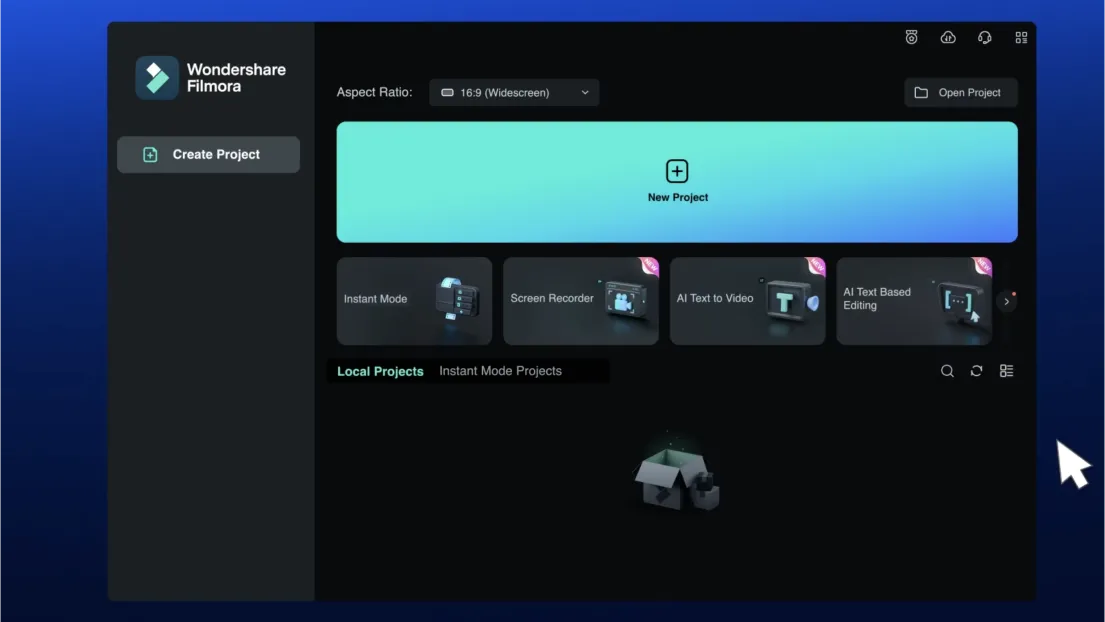The image size is (1105, 622).
Task: Click the Open Project button
Action: pyautogui.click(x=961, y=92)
